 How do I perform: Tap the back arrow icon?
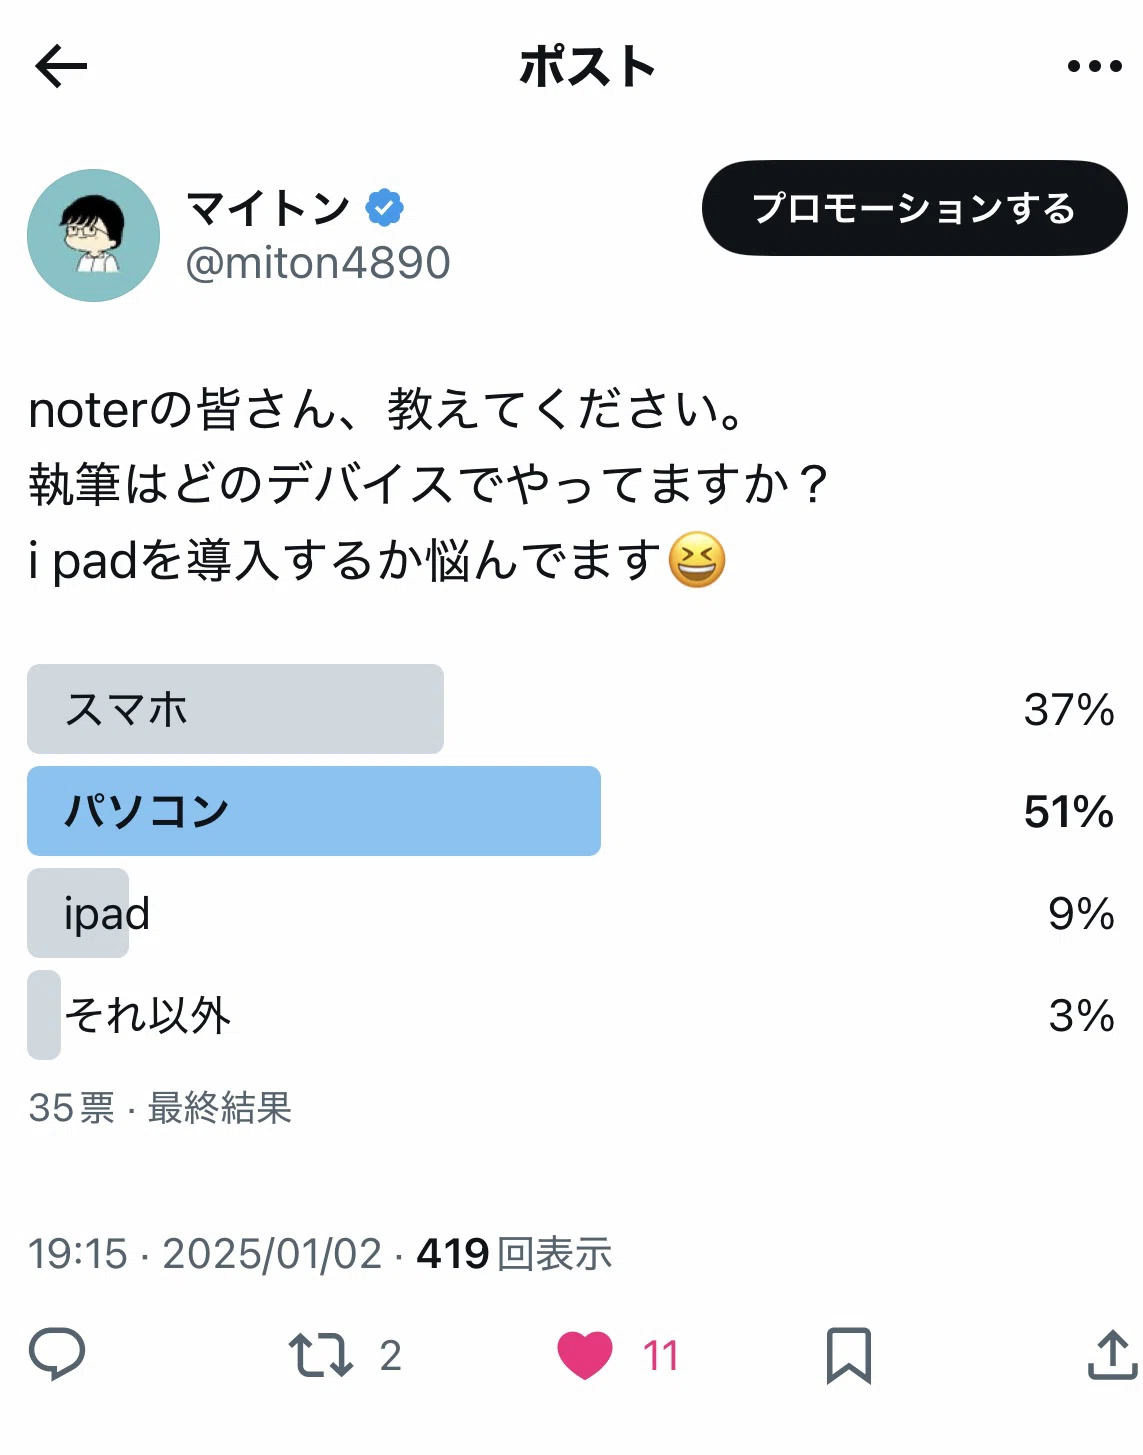click(61, 67)
